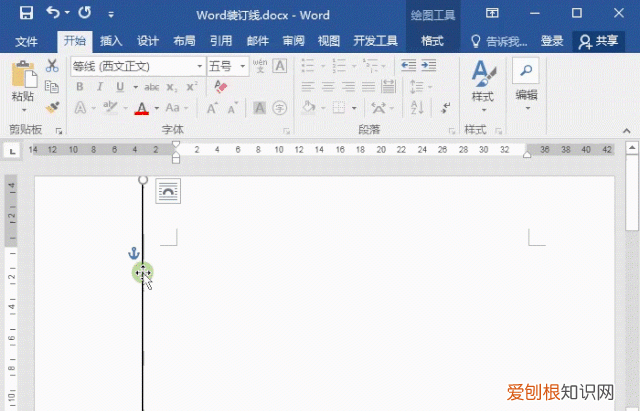Open the phonetic guide (wén) tool
The height and width of the screenshot is (411, 640).
[260, 65]
